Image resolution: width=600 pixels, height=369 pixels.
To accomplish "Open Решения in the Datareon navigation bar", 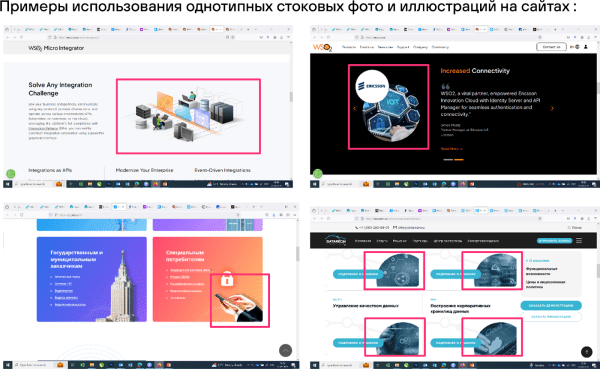I will click(x=399, y=241).
